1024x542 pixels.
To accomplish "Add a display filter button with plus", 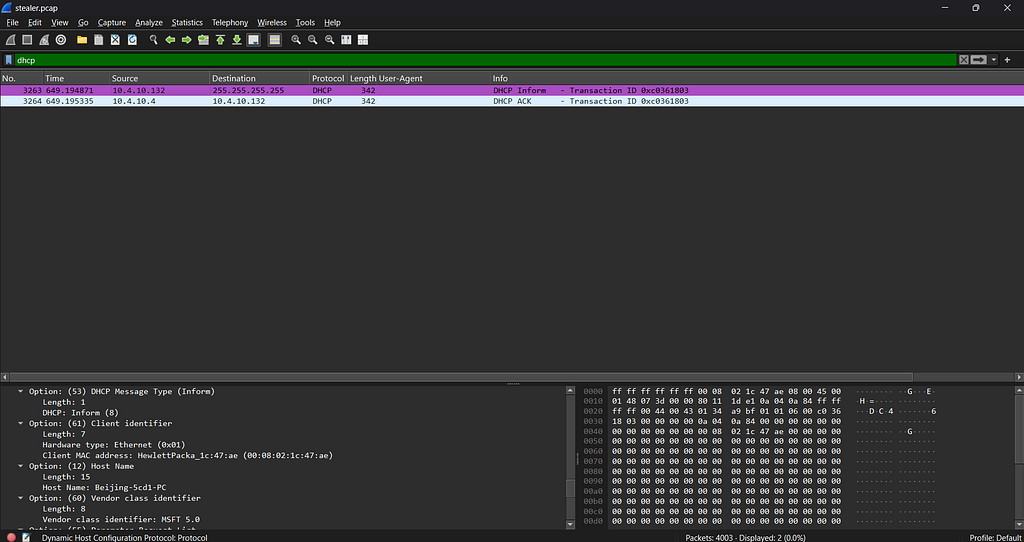I will click(x=1008, y=60).
